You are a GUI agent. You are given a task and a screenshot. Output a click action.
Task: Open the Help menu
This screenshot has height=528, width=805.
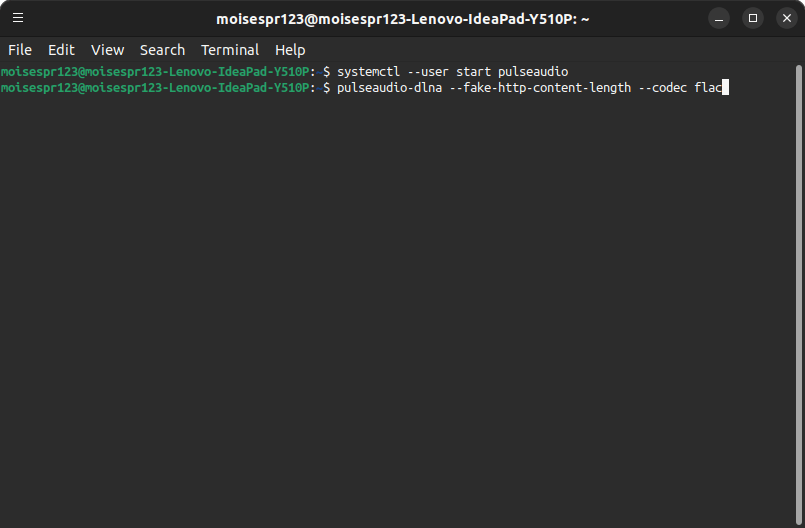[290, 50]
